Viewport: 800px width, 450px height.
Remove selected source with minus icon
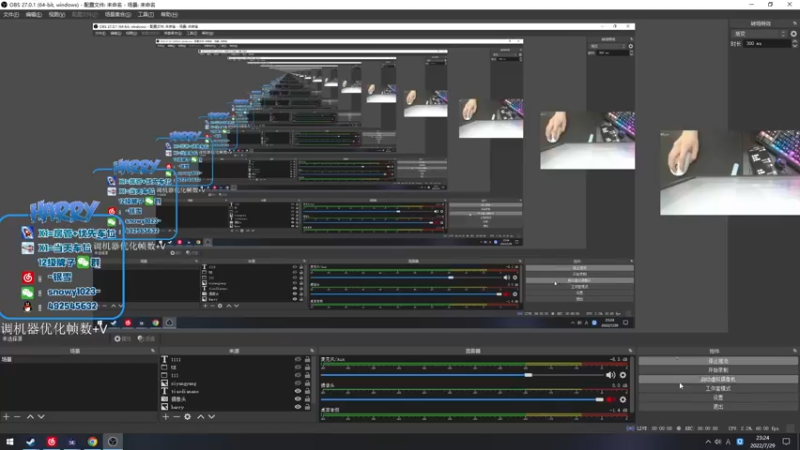(x=177, y=417)
